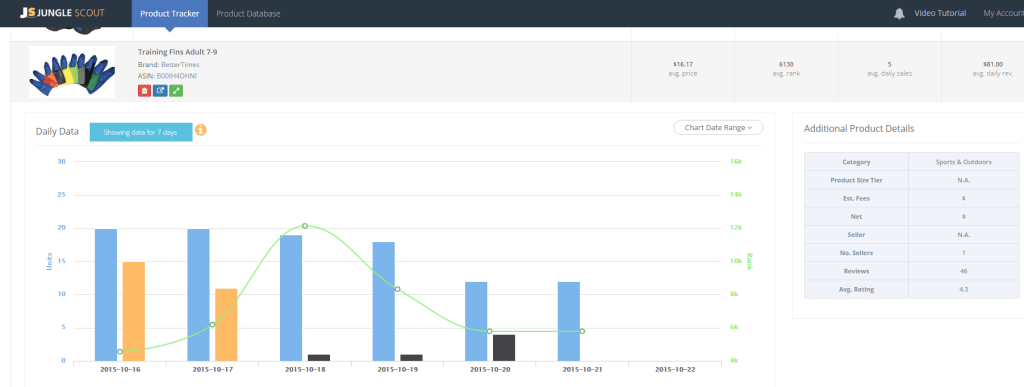Click the rank line point on 2015-10-19

tap(397, 289)
